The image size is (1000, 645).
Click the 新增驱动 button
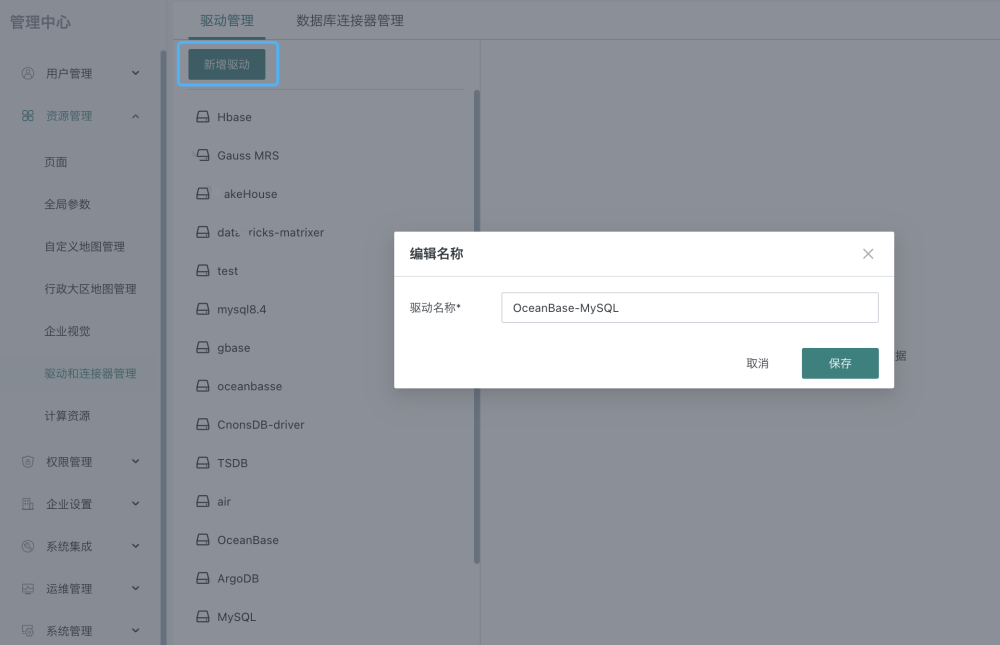click(x=226, y=64)
